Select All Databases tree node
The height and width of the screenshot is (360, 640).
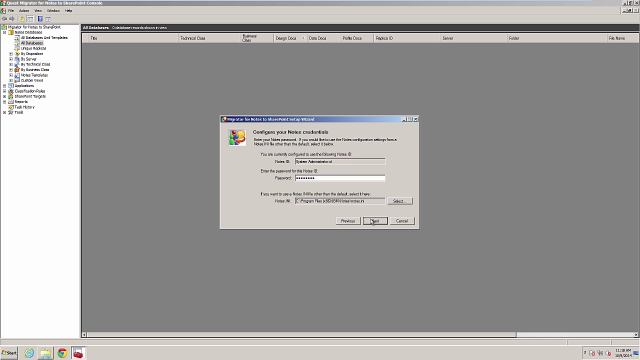point(32,43)
